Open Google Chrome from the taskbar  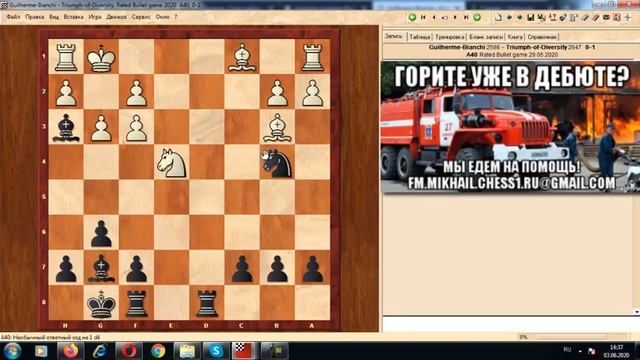(x=158, y=351)
